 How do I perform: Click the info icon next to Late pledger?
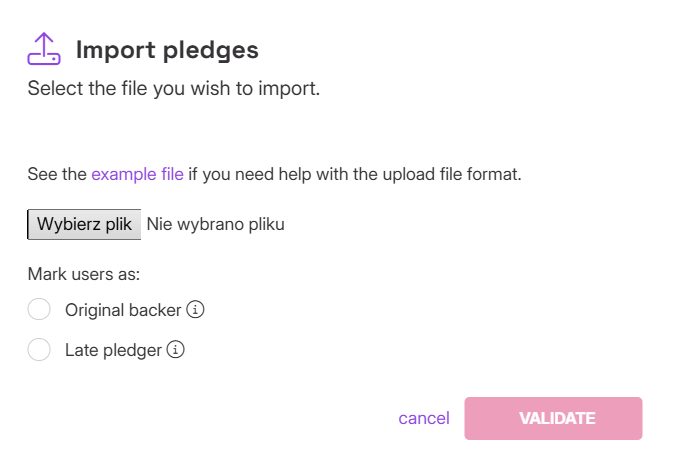click(x=176, y=350)
